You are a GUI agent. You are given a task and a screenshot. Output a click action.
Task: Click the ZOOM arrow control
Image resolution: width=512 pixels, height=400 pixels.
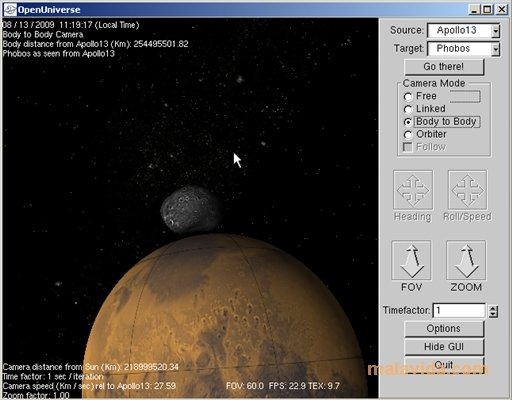tap(466, 260)
